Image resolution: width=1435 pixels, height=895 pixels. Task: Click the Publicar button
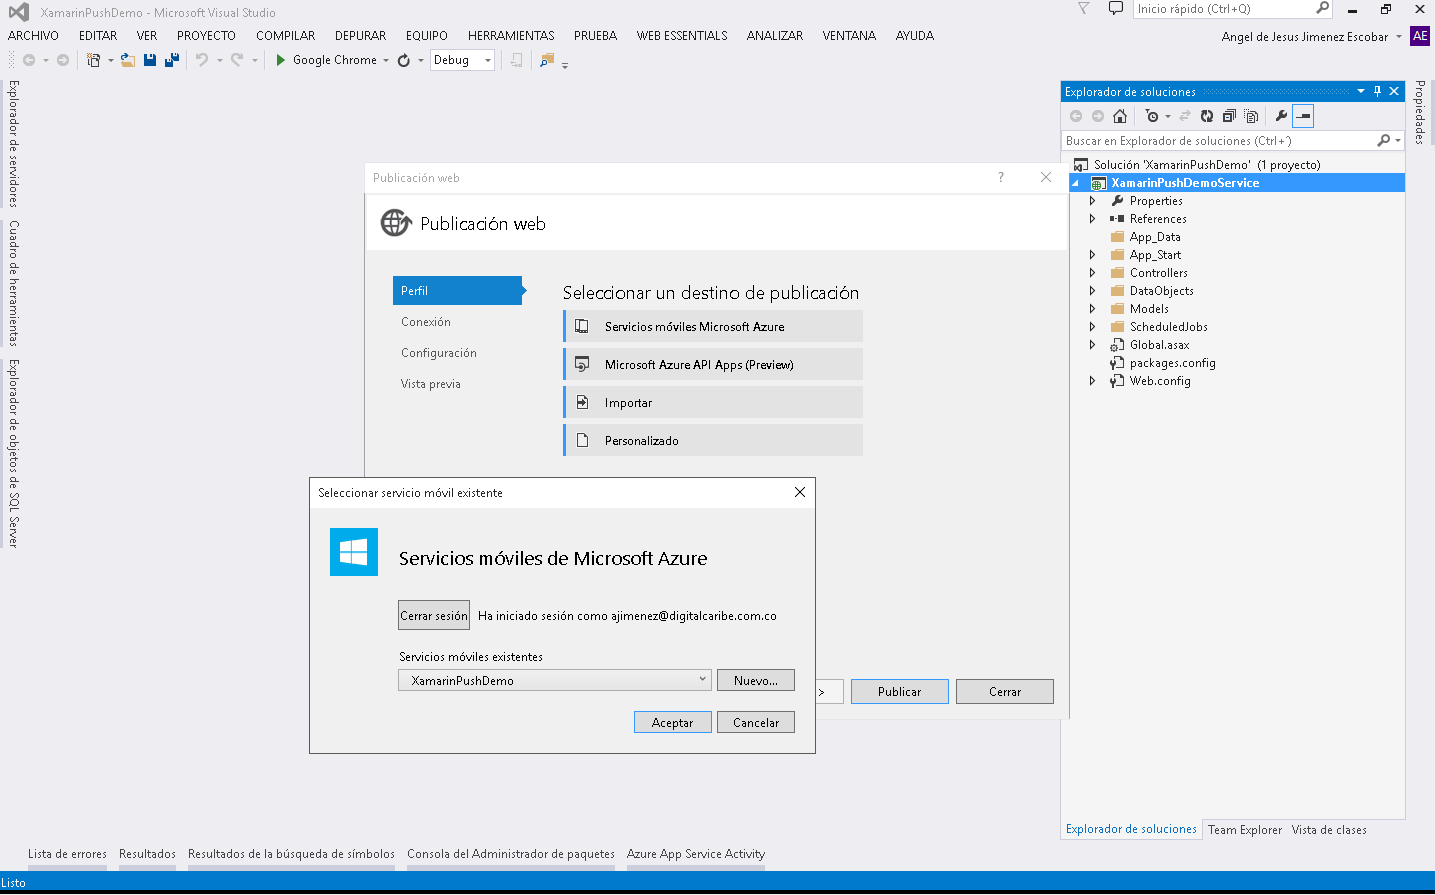[900, 691]
